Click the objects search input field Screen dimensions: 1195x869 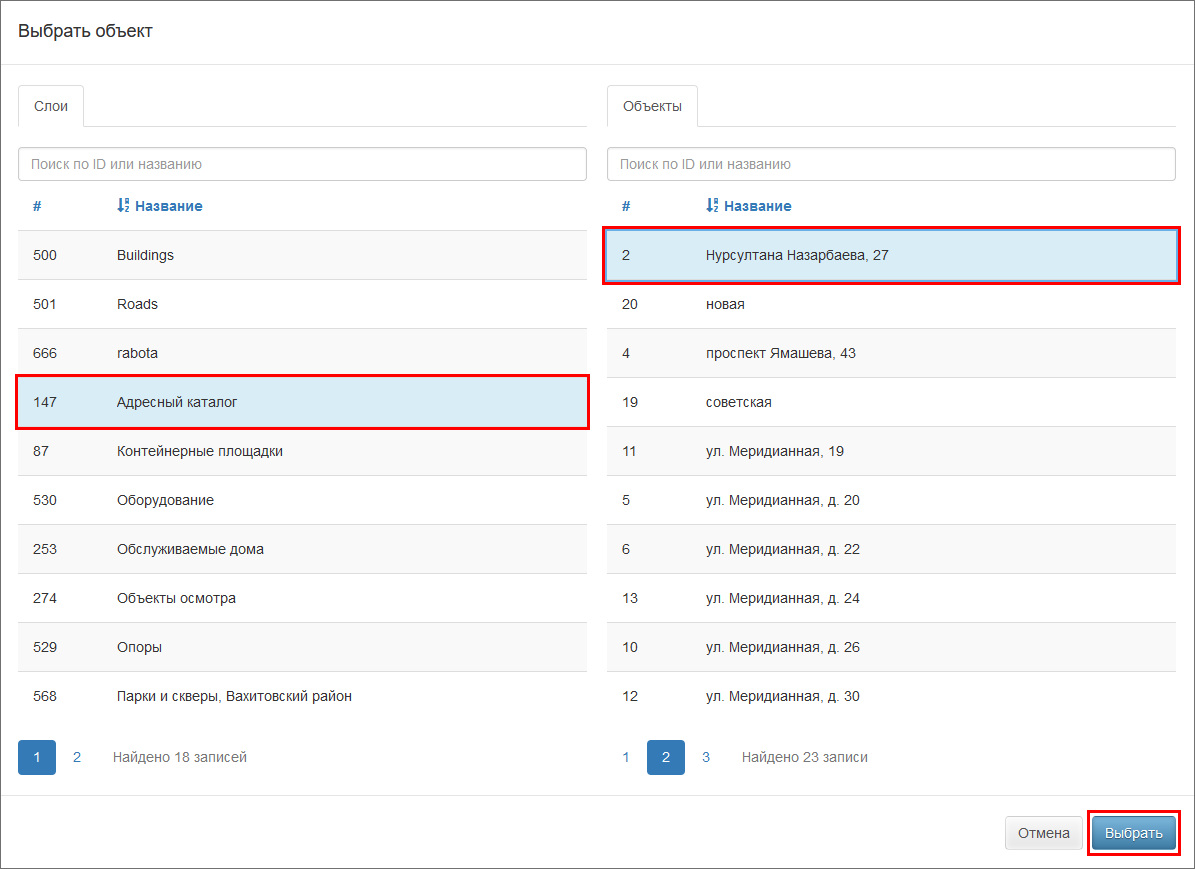[x=890, y=164]
